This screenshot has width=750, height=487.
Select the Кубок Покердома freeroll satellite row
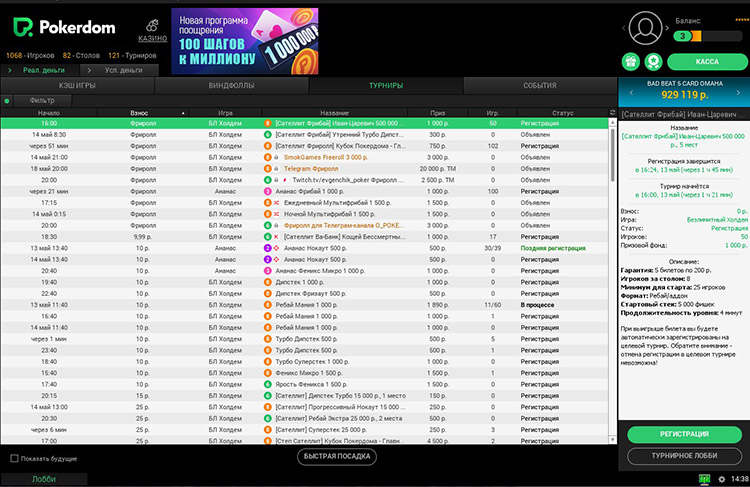pos(305,146)
